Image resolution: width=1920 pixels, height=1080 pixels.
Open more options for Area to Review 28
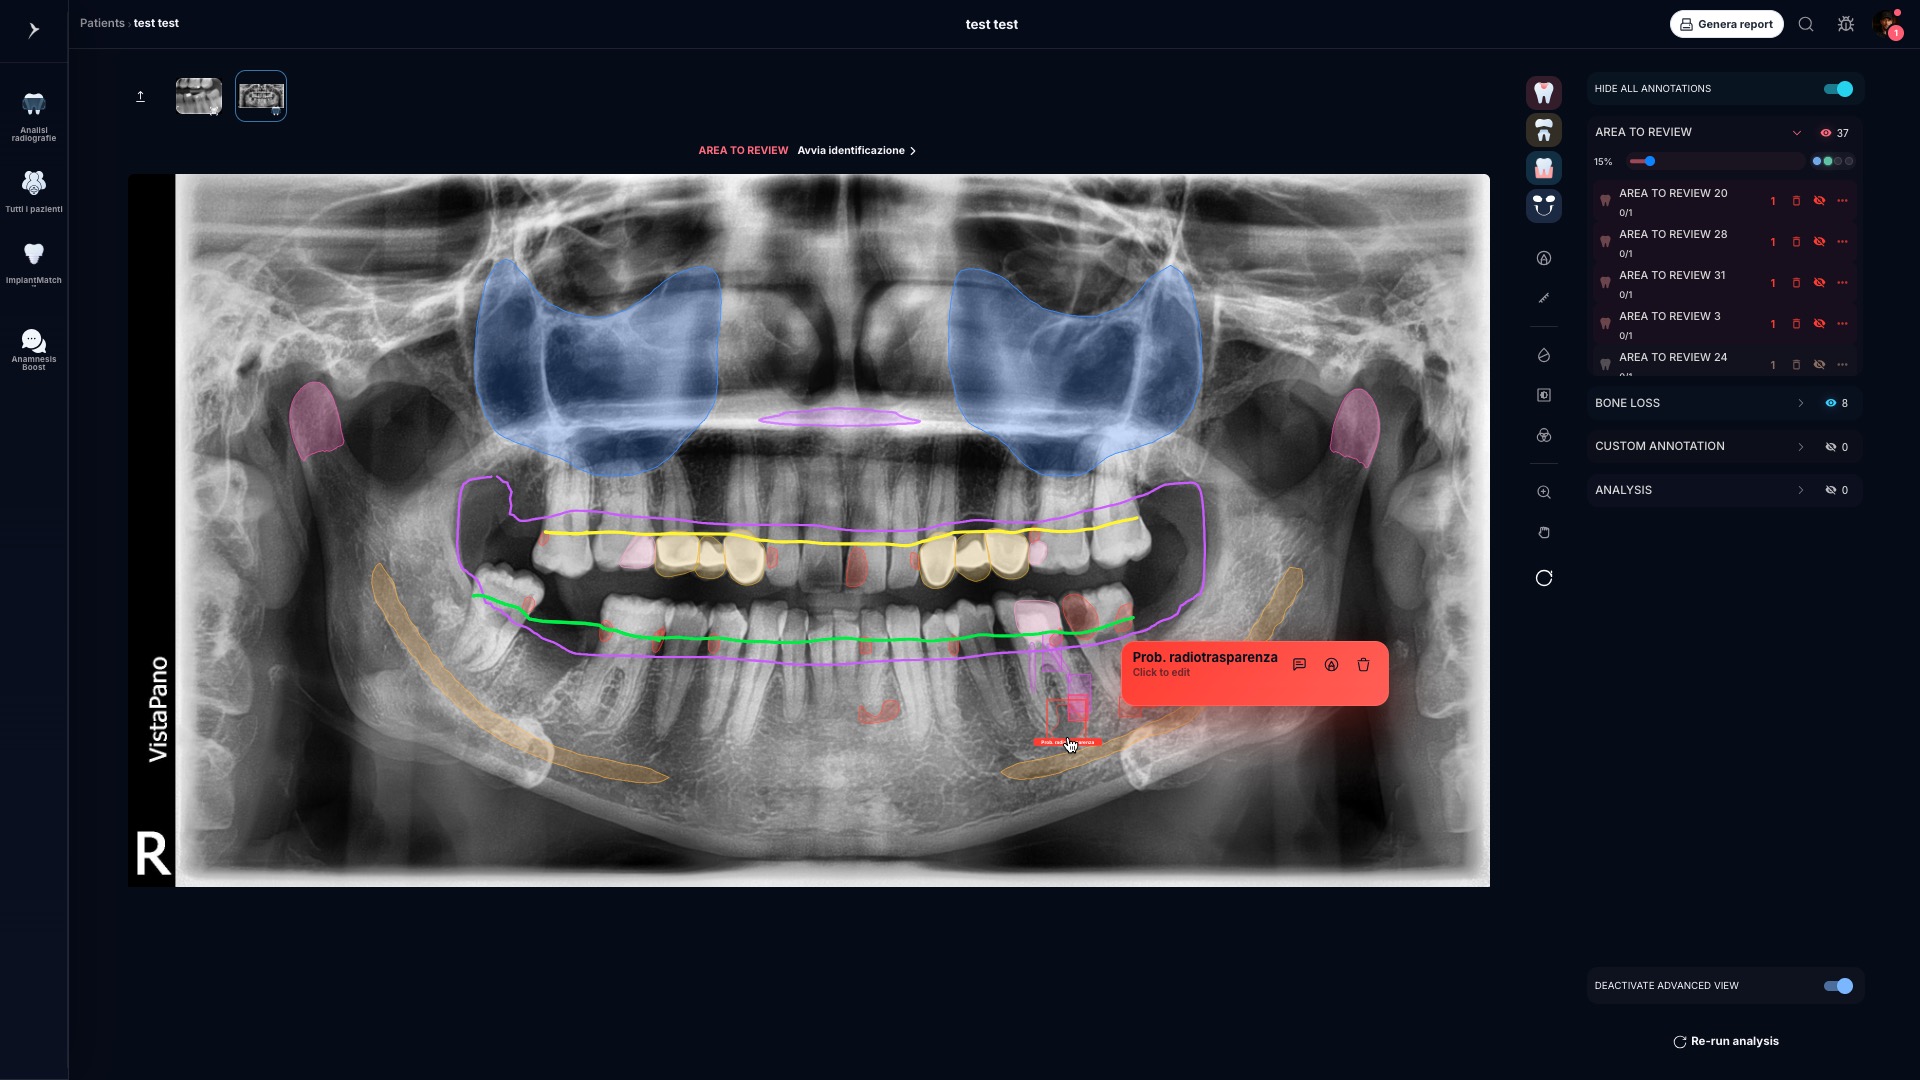pyautogui.click(x=1842, y=242)
